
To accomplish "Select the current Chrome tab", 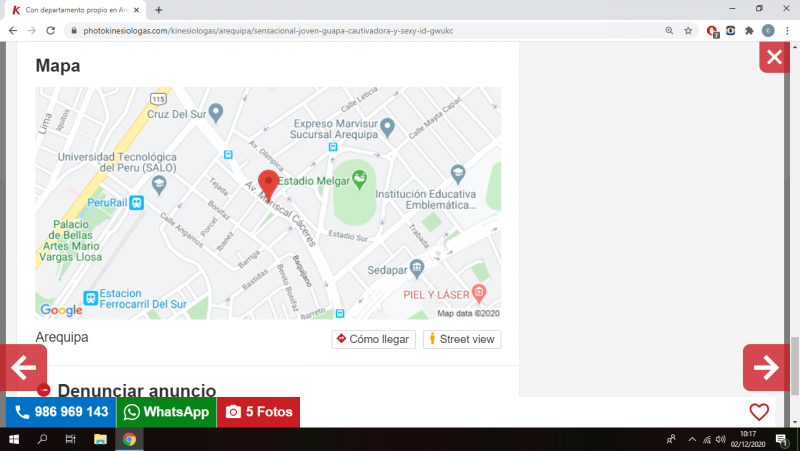I will 75,10.
